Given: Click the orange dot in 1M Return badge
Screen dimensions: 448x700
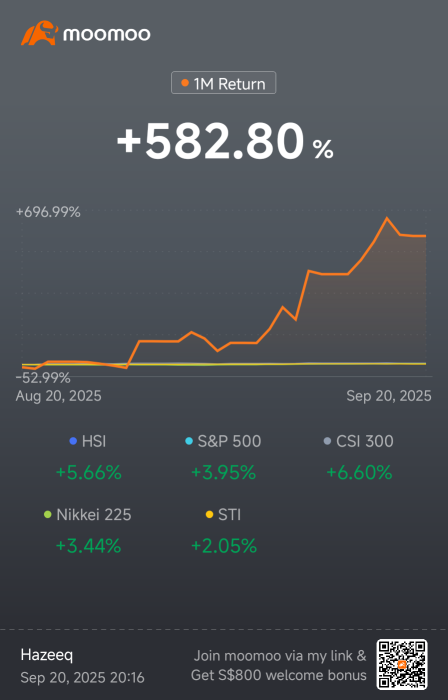Looking at the screenshot, I should click(x=185, y=83).
